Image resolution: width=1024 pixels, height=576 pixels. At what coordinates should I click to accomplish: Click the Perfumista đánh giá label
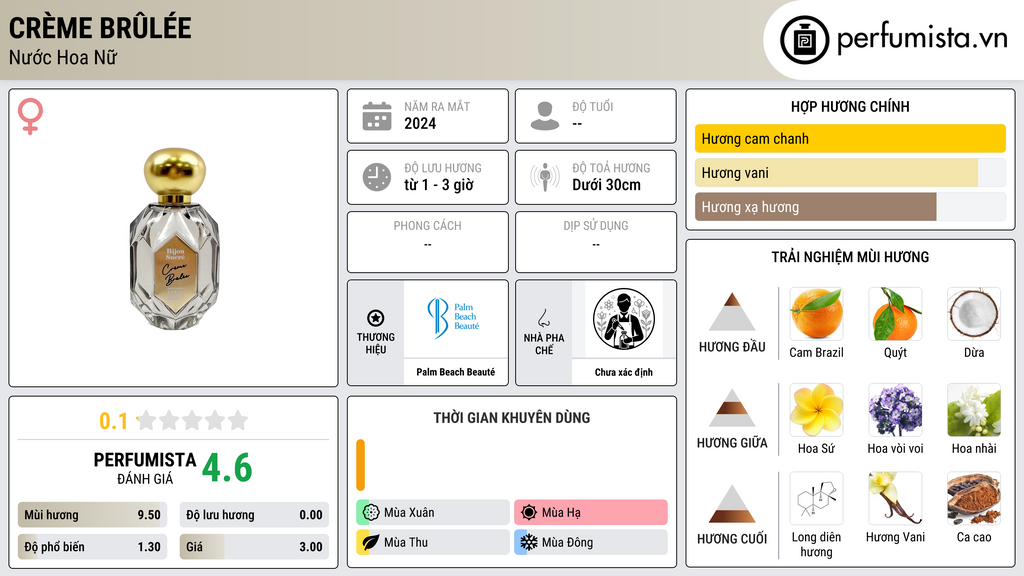(145, 468)
